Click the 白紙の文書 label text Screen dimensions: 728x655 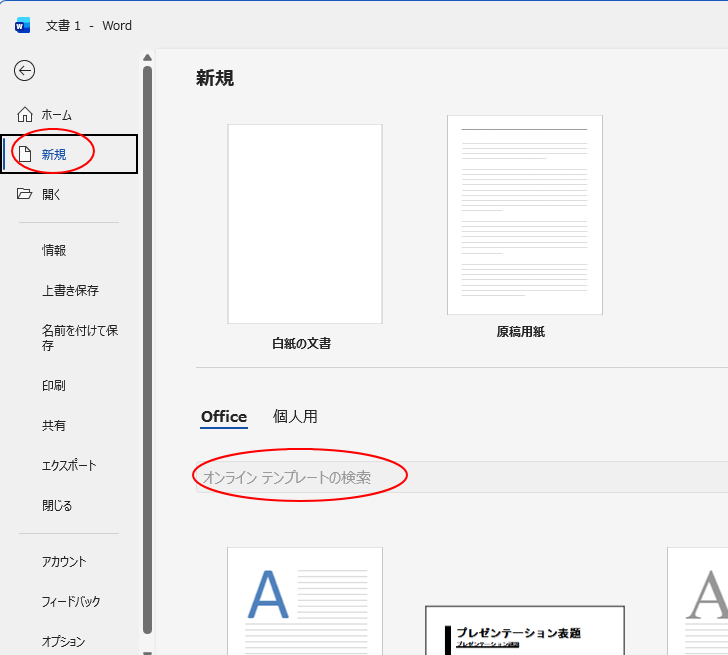pyautogui.click(x=301, y=344)
